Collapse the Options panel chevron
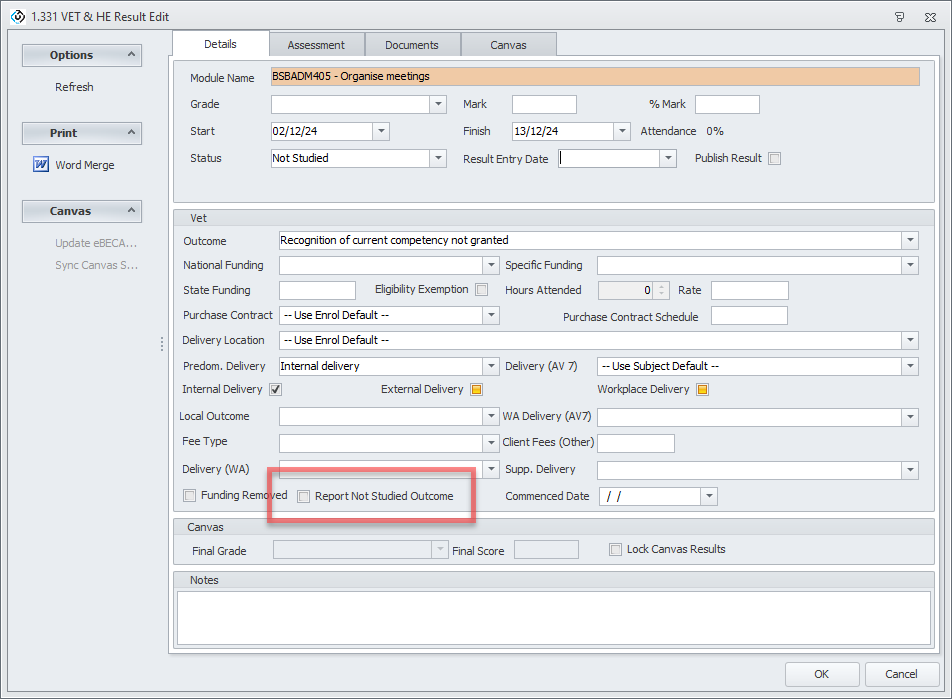Image resolution: width=952 pixels, height=699 pixels. click(x=129, y=55)
